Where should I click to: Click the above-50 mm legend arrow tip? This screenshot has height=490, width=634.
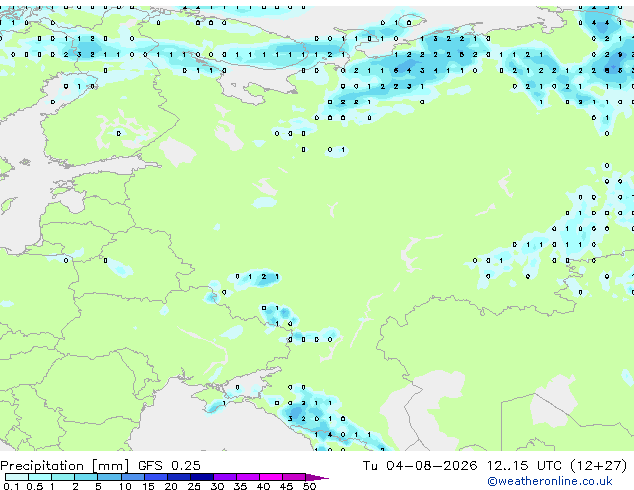click(317, 477)
